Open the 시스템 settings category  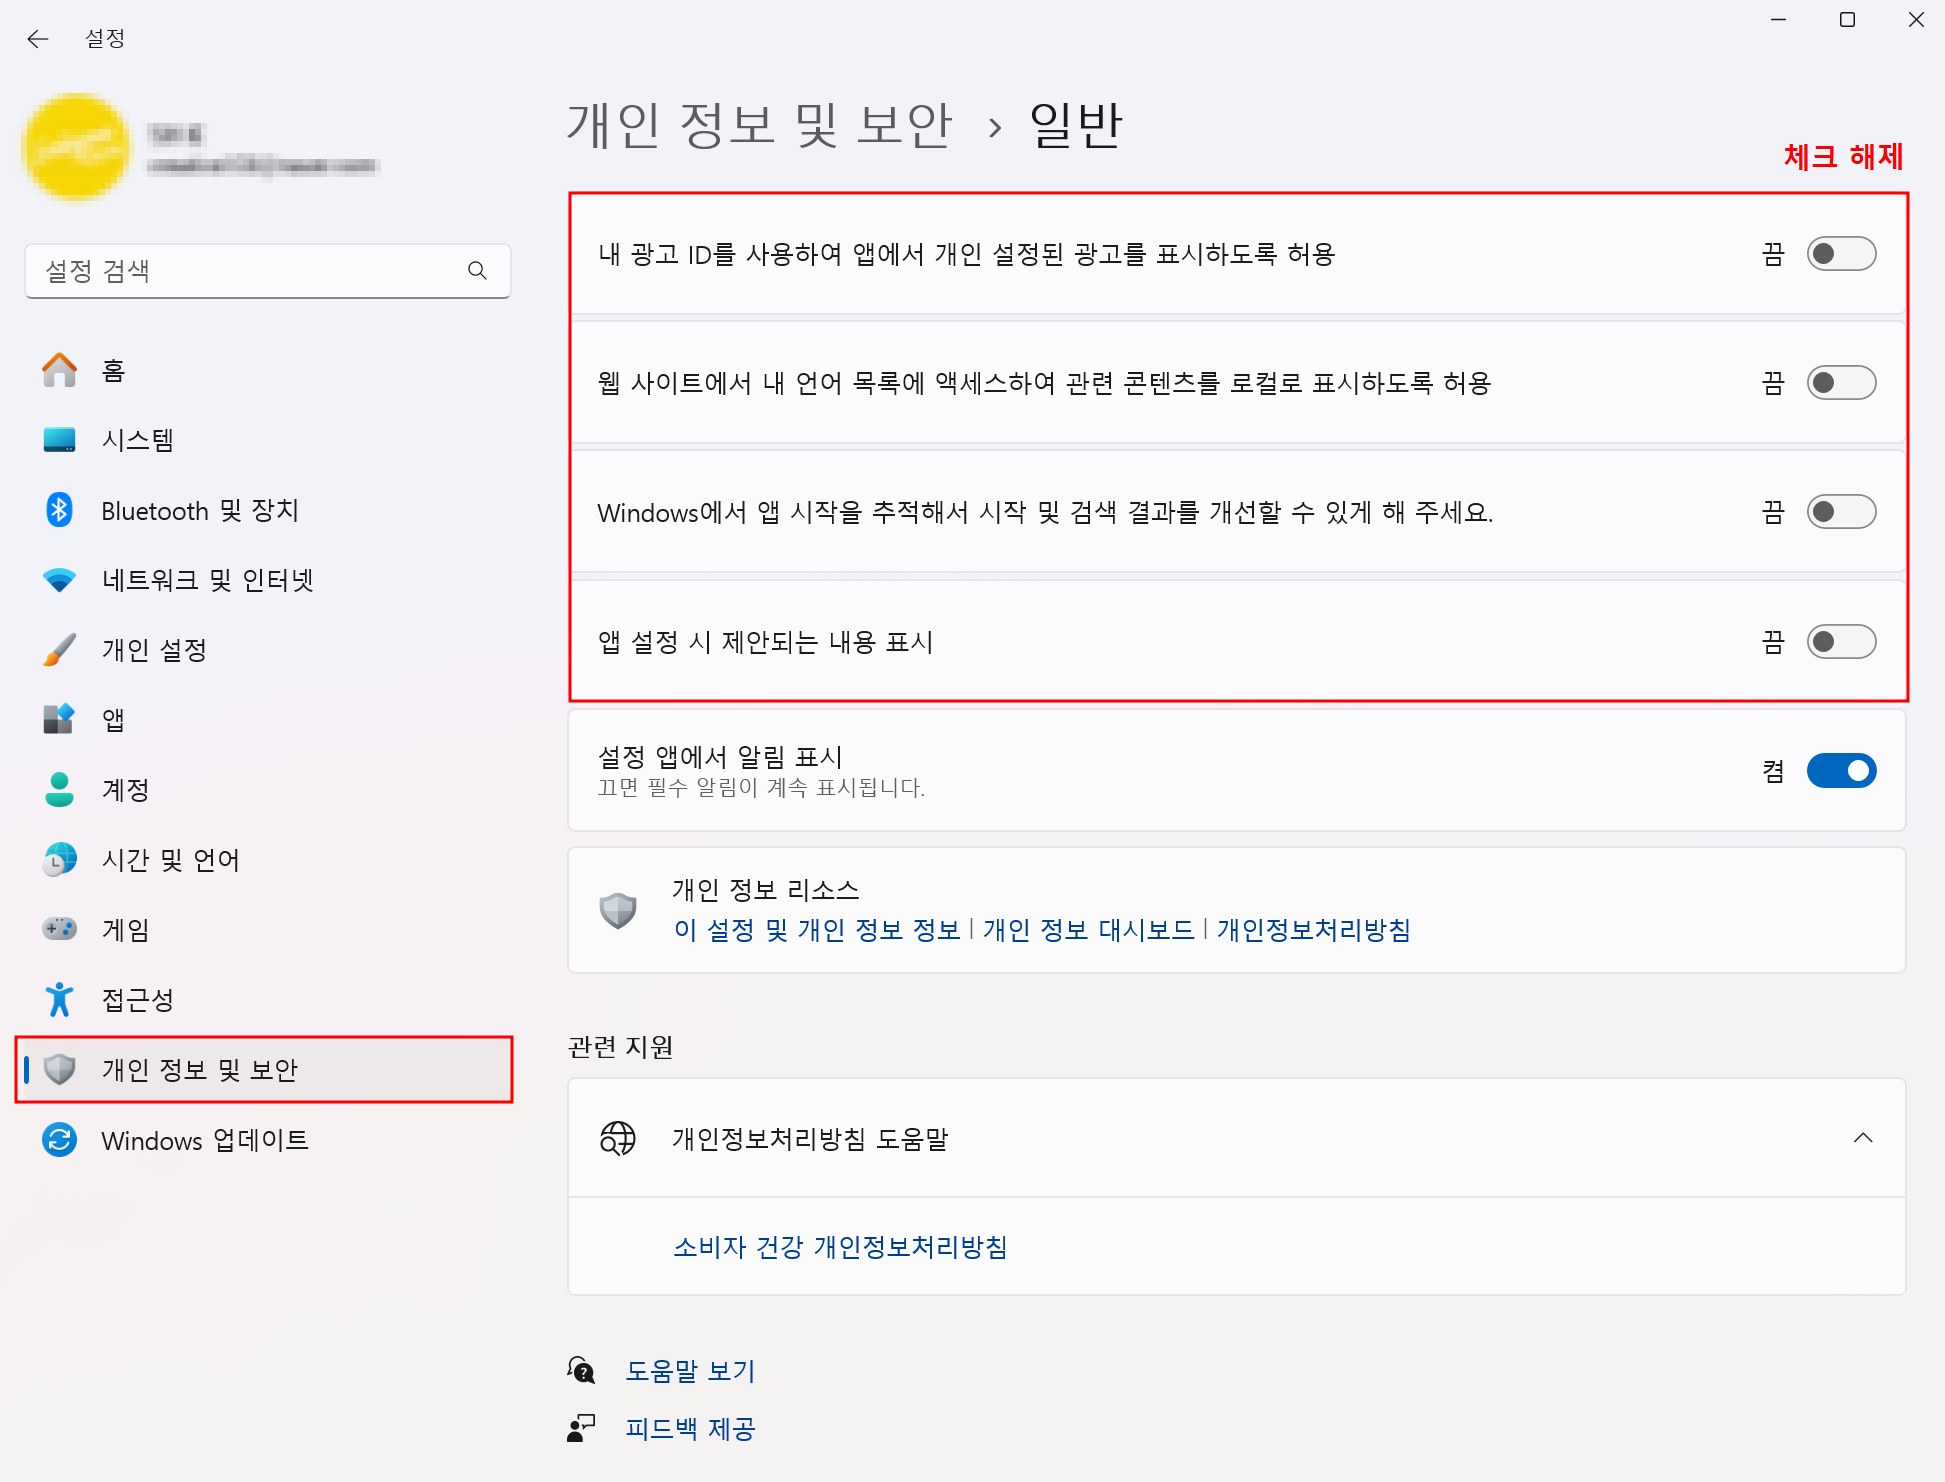pos(138,440)
